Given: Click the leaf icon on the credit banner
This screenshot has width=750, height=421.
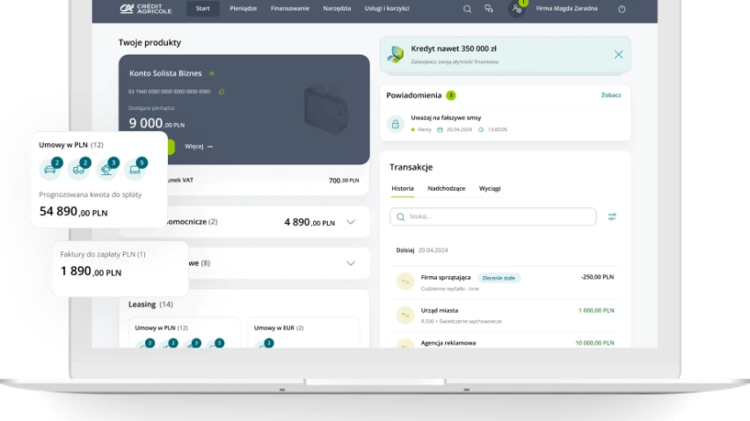Looking at the screenshot, I should coord(396,55).
